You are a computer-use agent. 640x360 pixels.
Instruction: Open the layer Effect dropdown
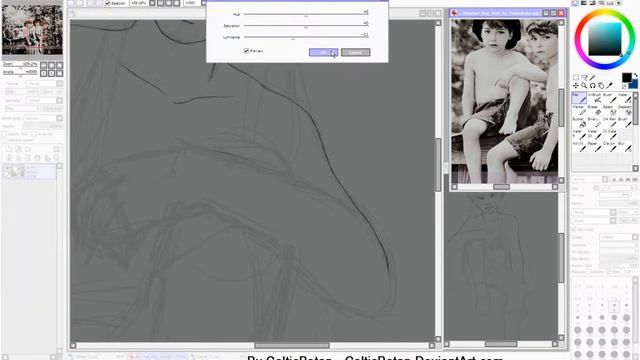[x=44, y=100]
